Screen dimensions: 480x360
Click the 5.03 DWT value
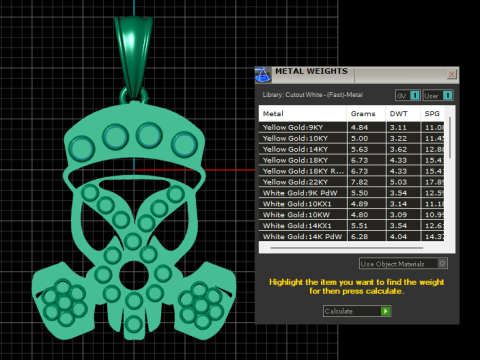(398, 182)
